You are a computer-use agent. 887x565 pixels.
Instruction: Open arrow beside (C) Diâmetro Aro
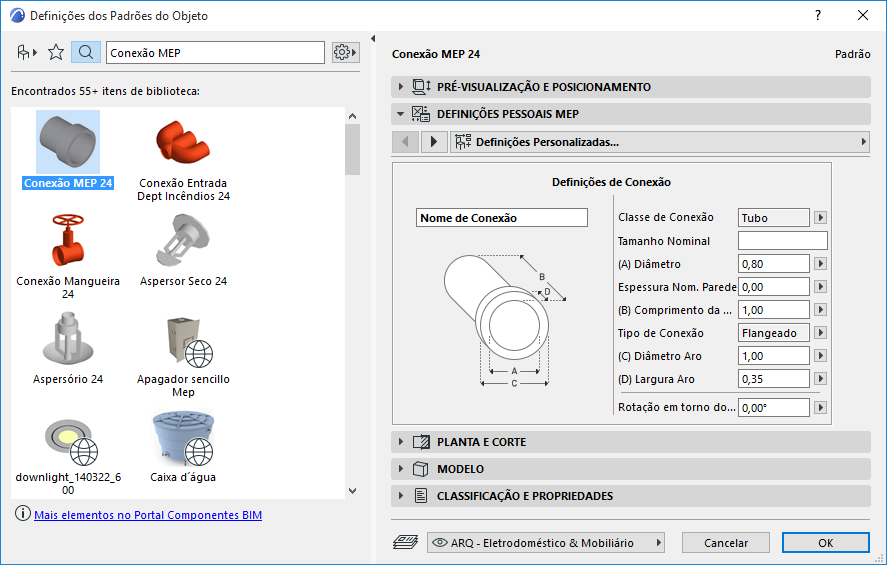[820, 356]
